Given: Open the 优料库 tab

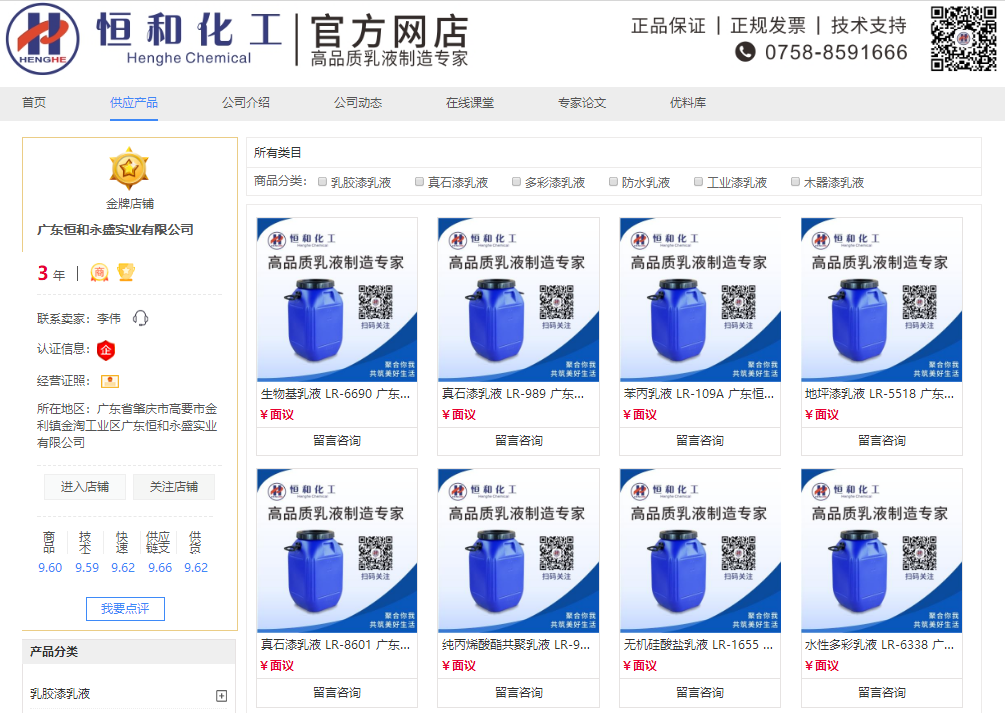Looking at the screenshot, I should click(x=688, y=103).
